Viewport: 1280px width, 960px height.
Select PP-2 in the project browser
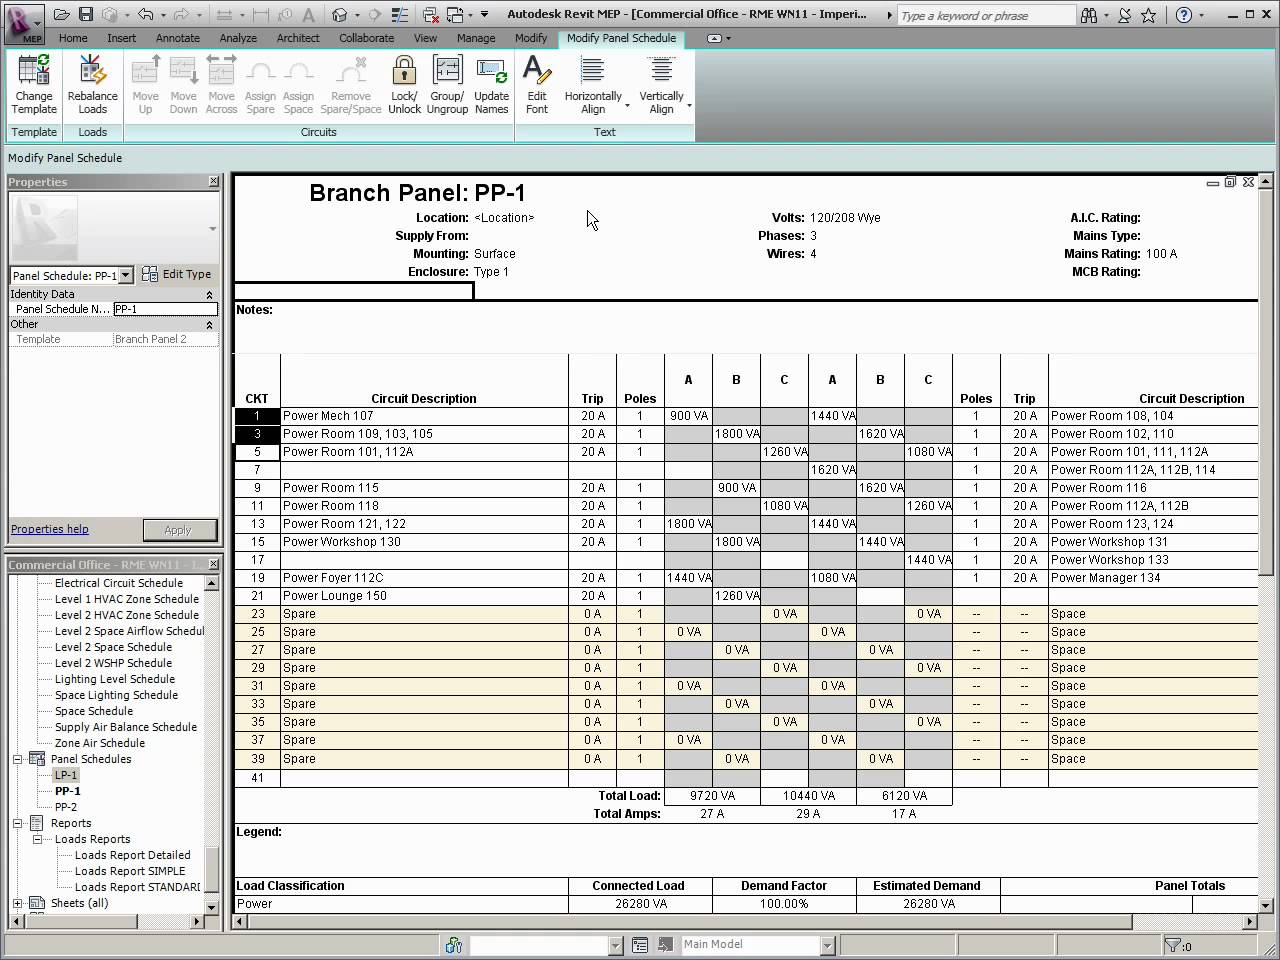(x=66, y=807)
